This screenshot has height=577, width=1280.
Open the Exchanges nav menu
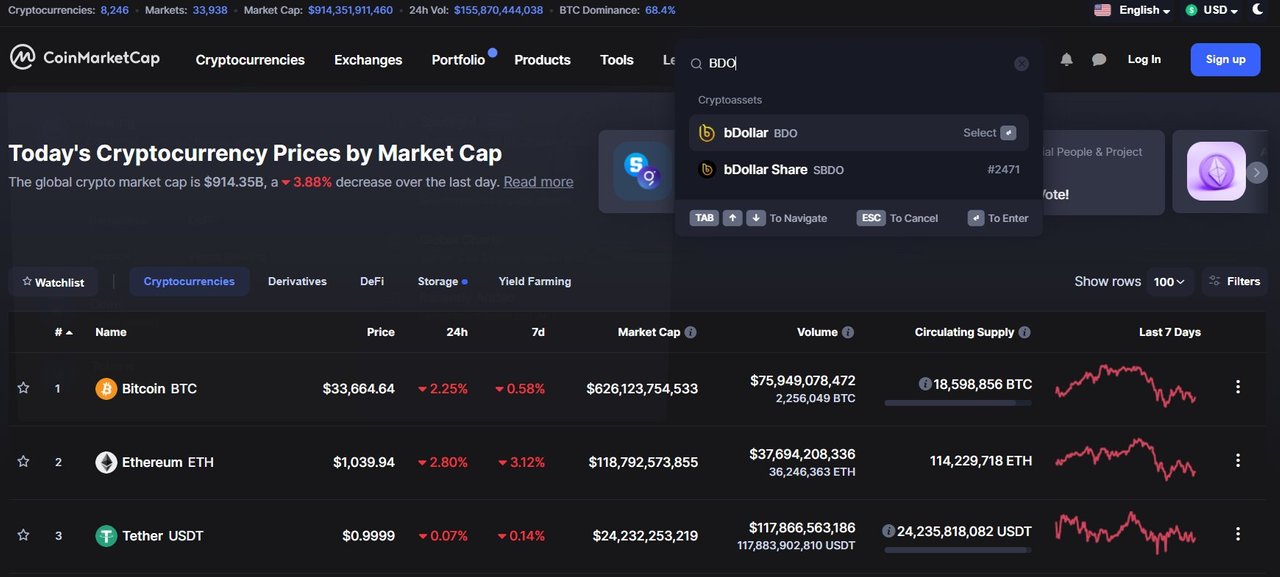coord(368,60)
